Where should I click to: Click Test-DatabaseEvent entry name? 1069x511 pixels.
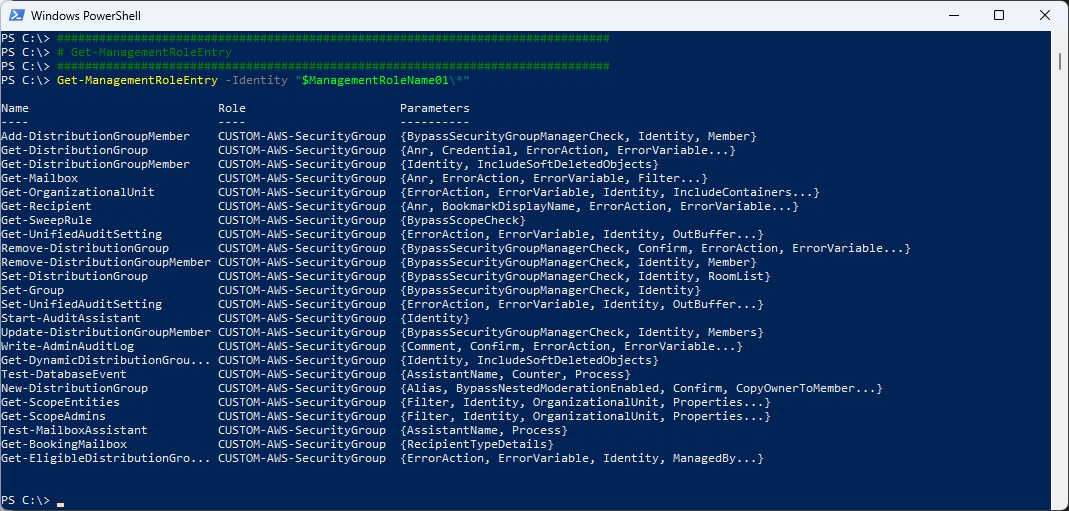tap(64, 374)
